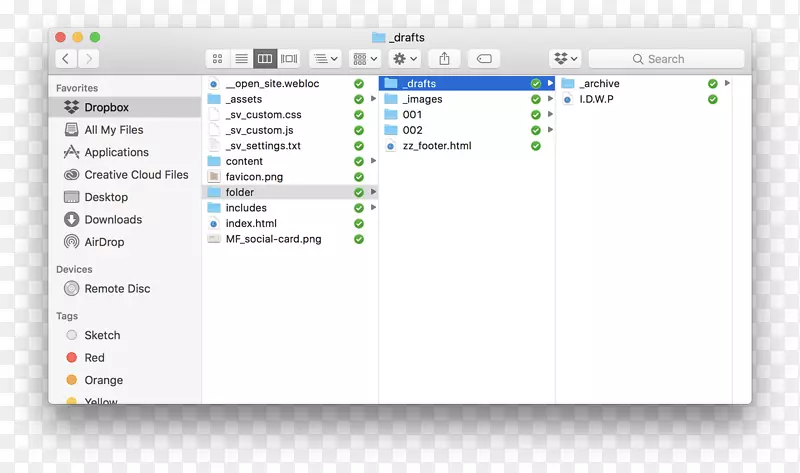Click sync checkmark next to zz_footer.html
The height and width of the screenshot is (473, 800).
pyautogui.click(x=536, y=146)
